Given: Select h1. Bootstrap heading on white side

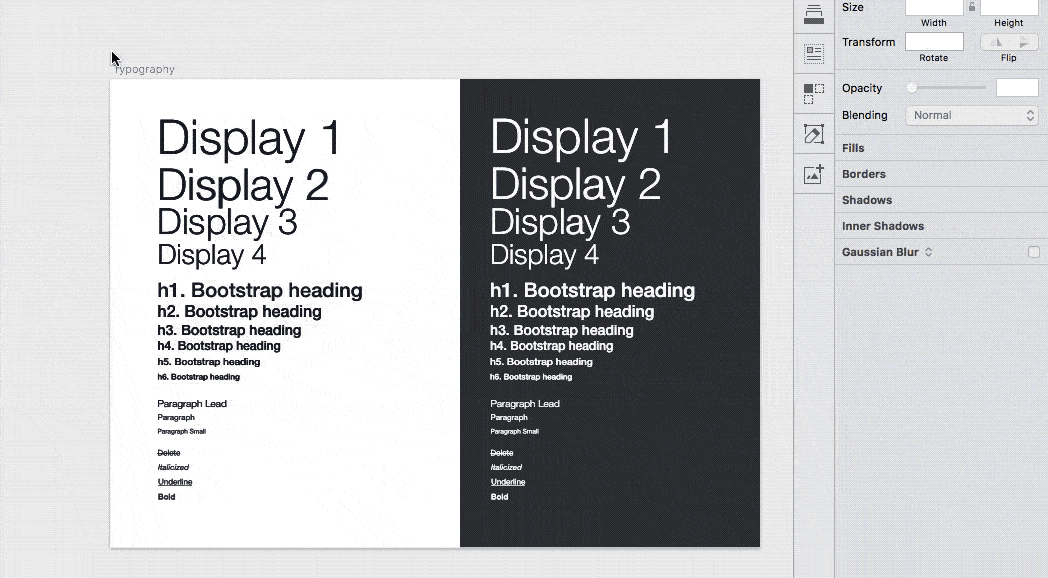Looking at the screenshot, I should [260, 290].
